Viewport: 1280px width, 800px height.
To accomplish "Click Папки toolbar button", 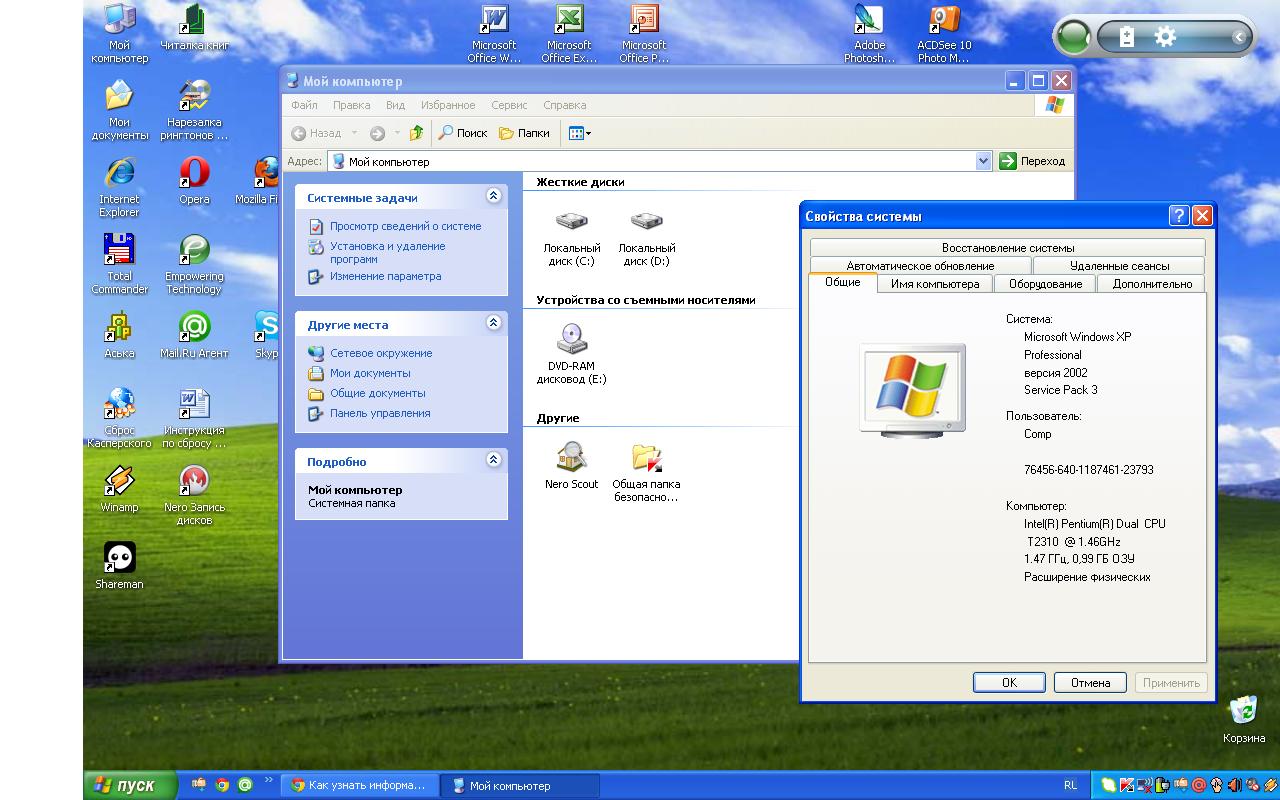I will click(x=524, y=133).
